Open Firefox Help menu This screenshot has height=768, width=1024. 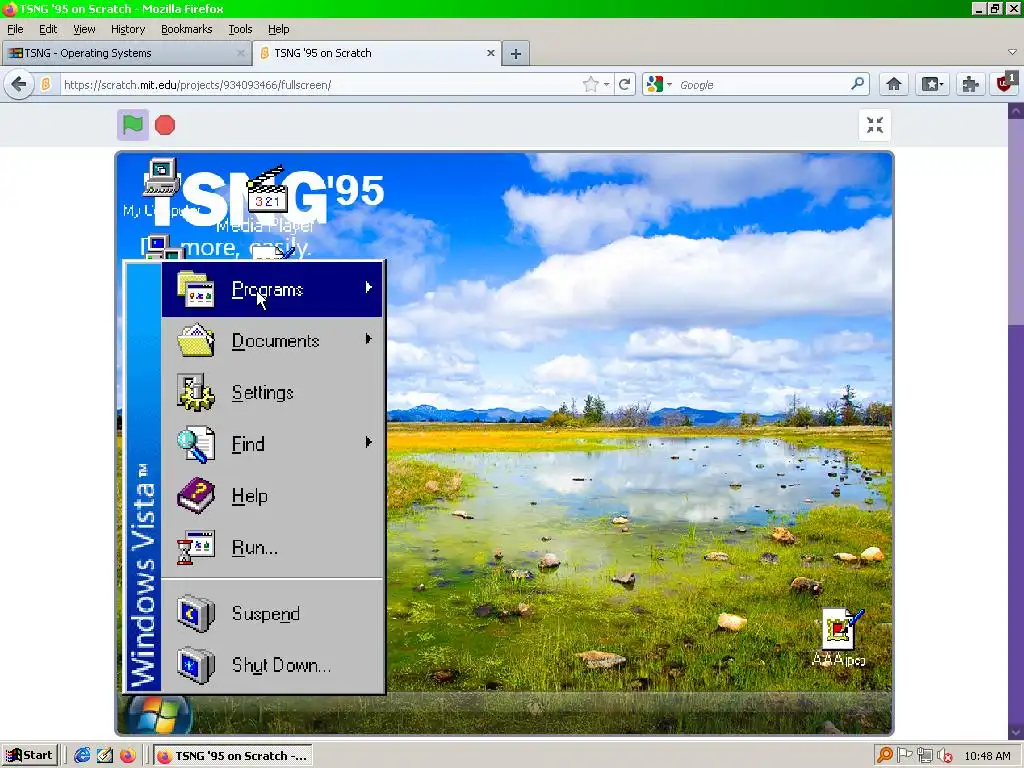point(278,29)
